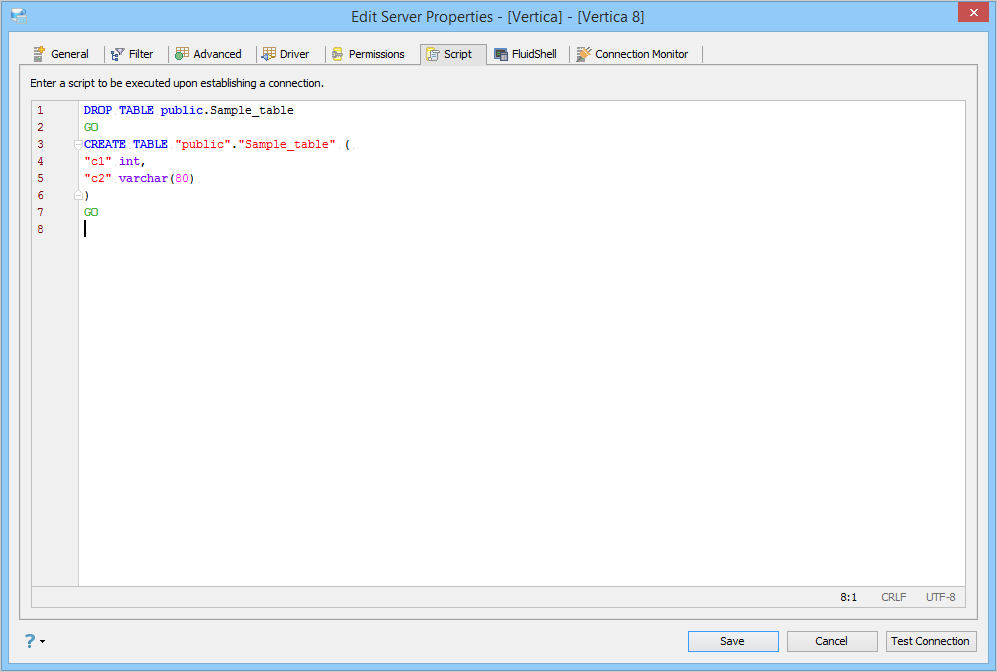Image resolution: width=997 pixels, height=672 pixels.
Task: Click line number 5 in gutter
Action: [x=40, y=179]
